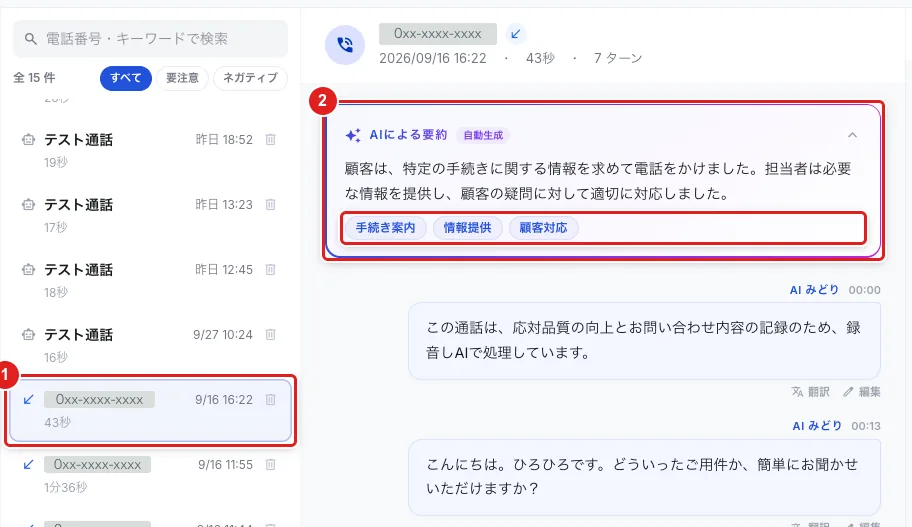Image resolution: width=912 pixels, height=527 pixels.
Task: Click incoming arrow icon of 9/16 16:22 call
Action: tap(28, 400)
